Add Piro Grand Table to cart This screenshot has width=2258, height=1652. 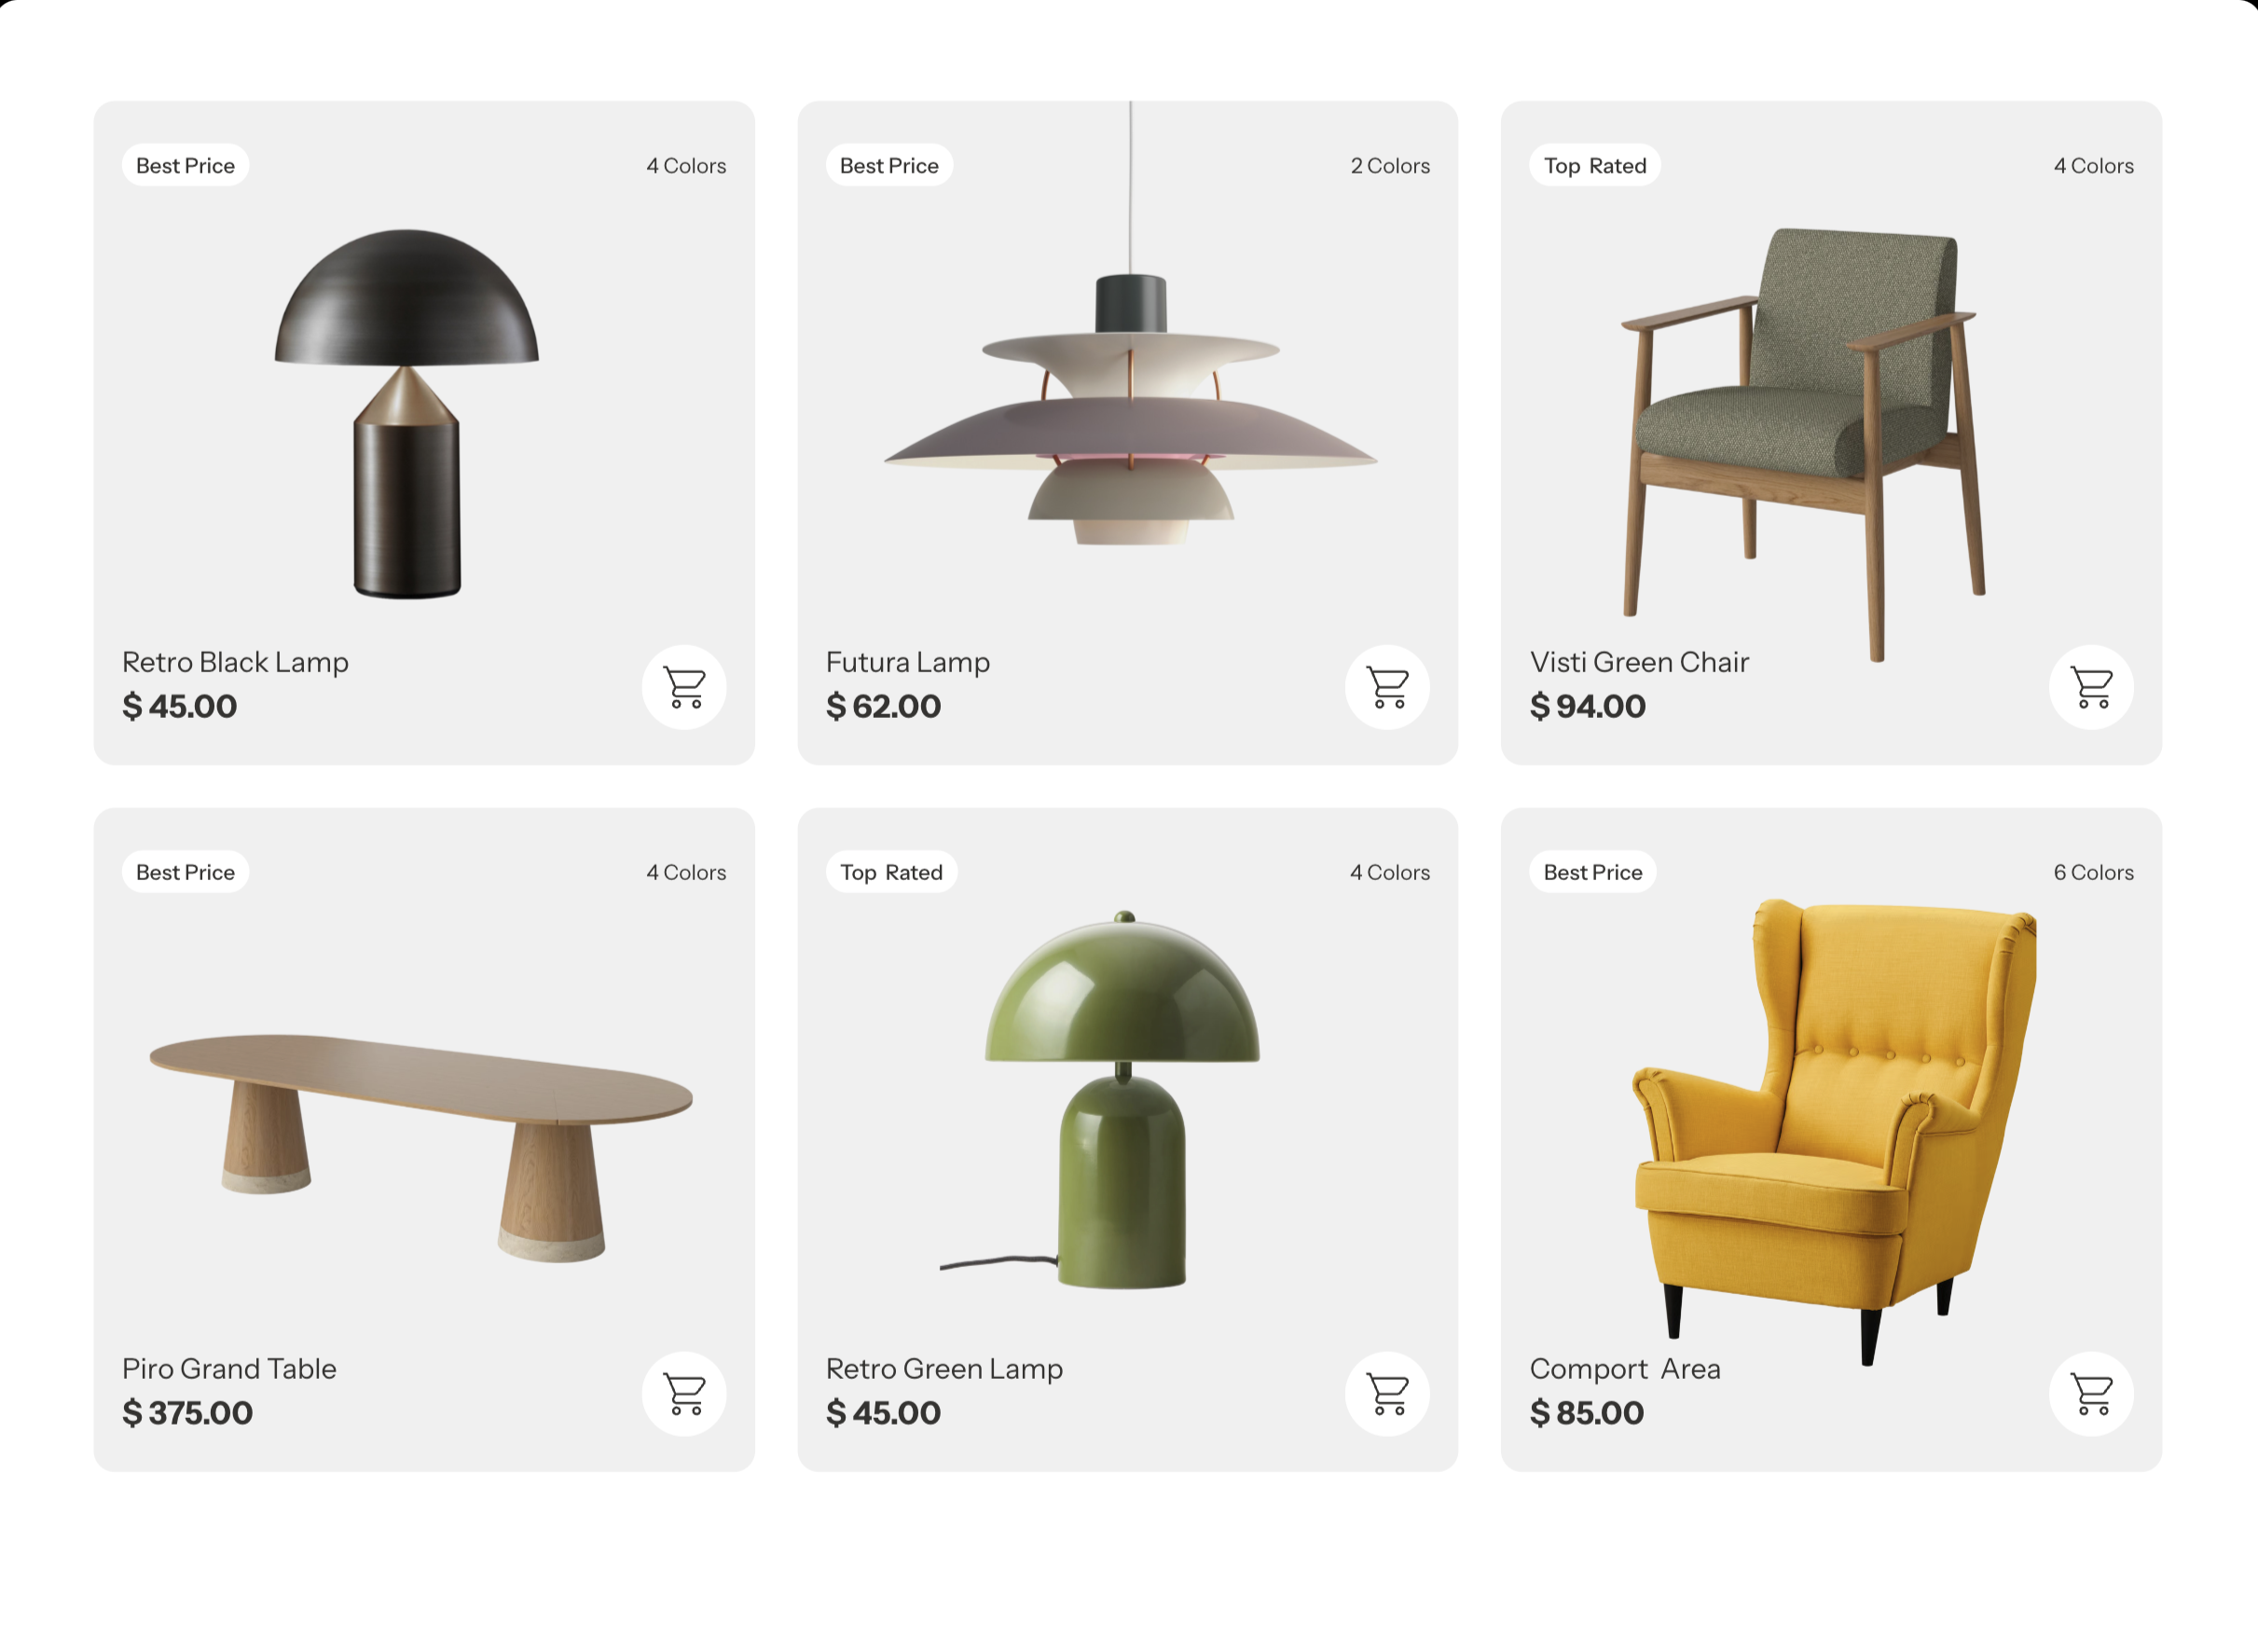(684, 1394)
